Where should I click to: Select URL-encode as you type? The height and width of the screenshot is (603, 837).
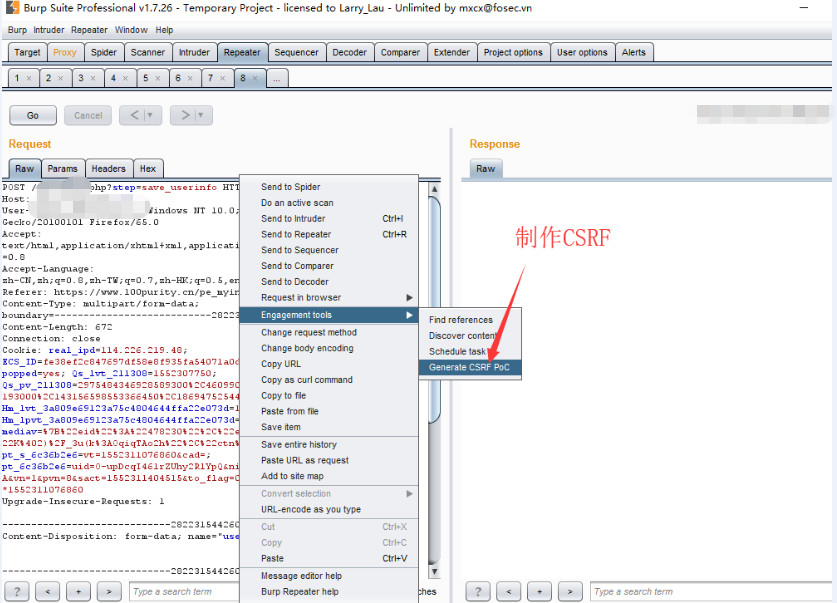point(329,509)
